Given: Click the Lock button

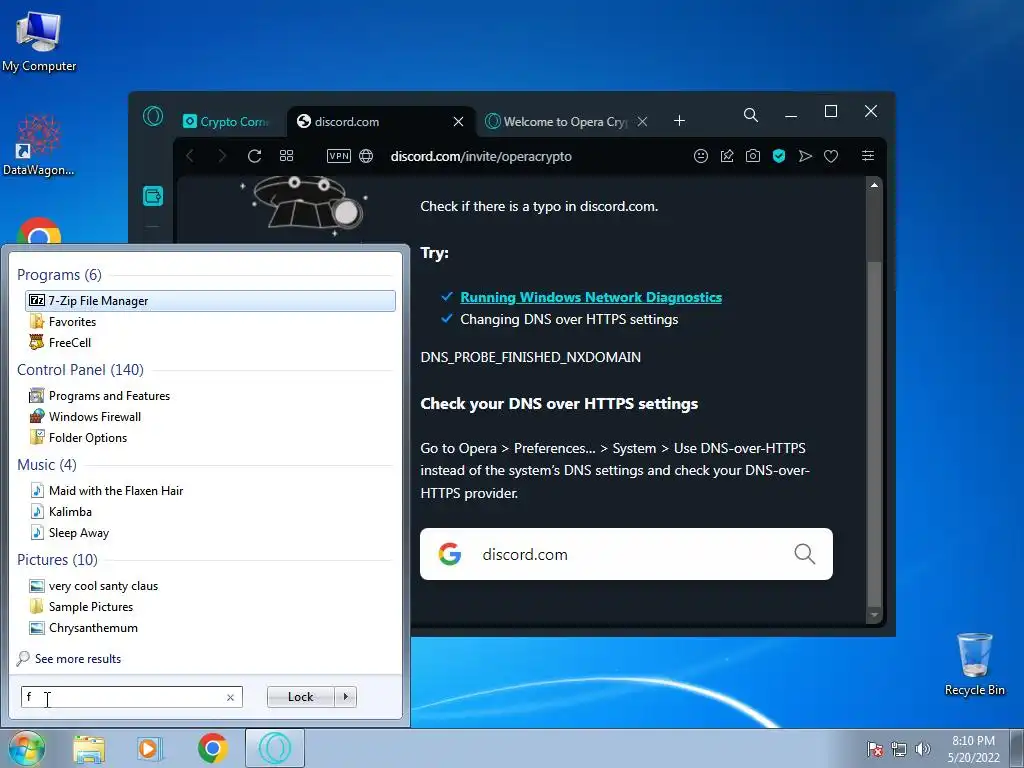Looking at the screenshot, I should [x=300, y=697].
